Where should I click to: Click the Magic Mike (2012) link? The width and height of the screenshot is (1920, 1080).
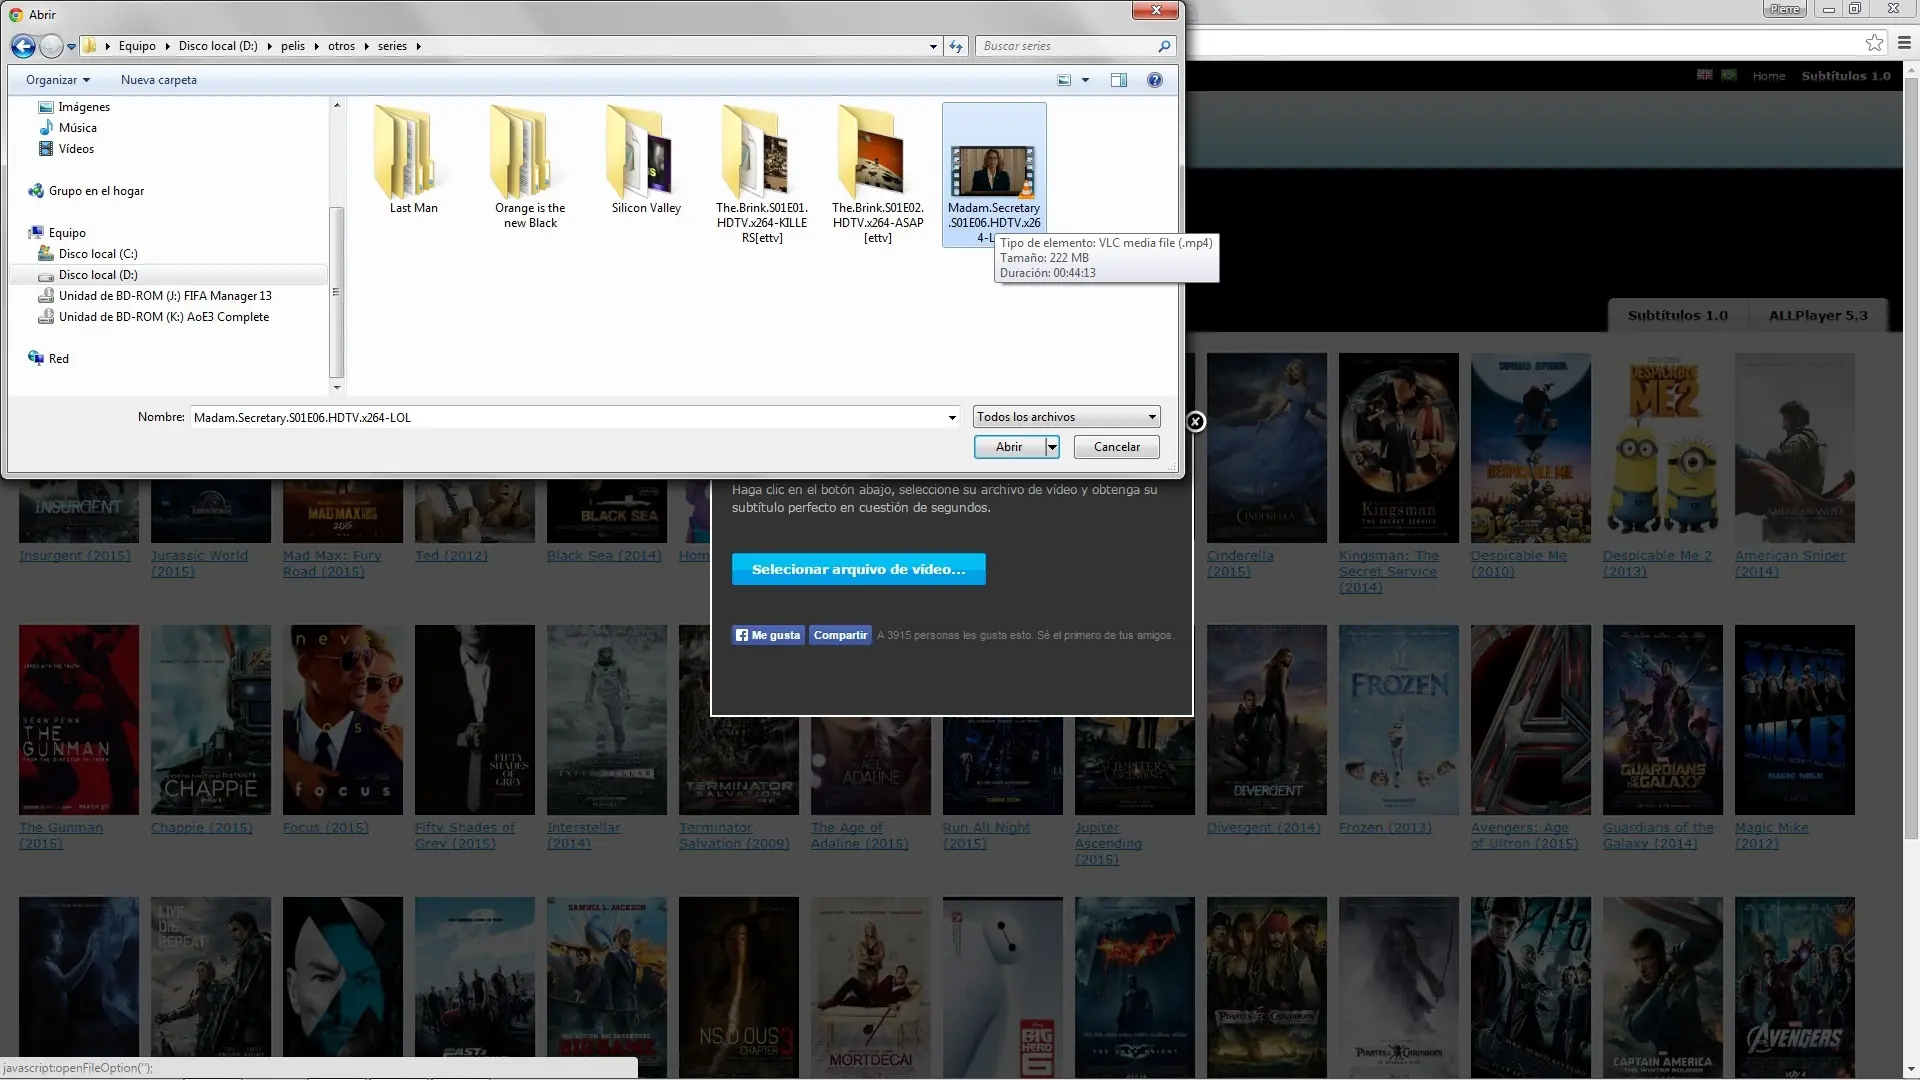(1771, 836)
